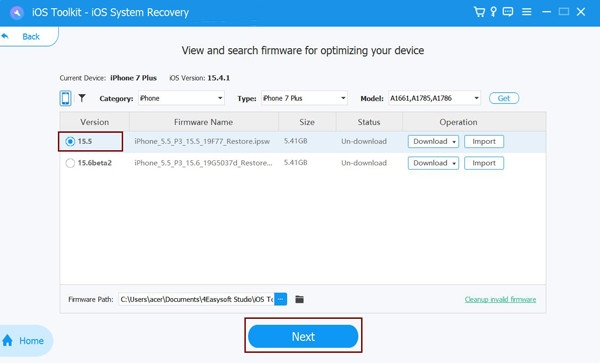Click the Status column header
This screenshot has height=363, width=600.
(x=369, y=122)
